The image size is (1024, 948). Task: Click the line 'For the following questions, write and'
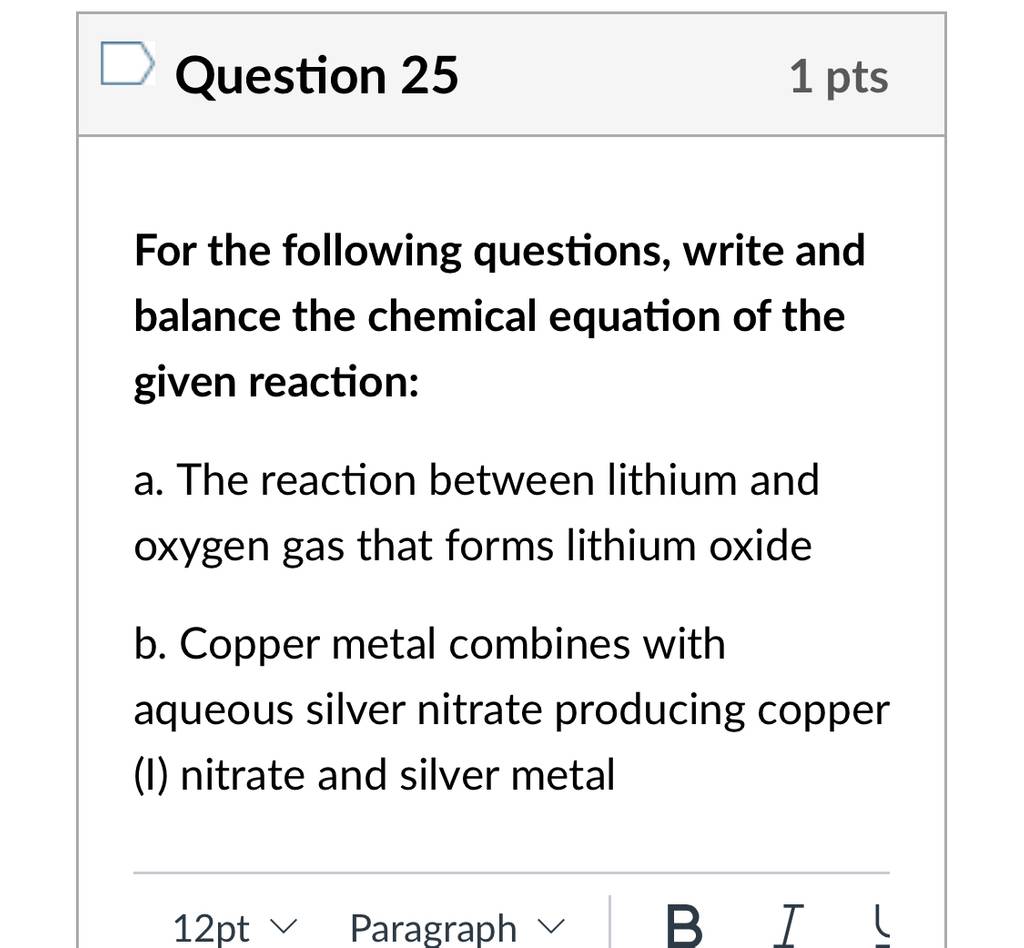500,251
